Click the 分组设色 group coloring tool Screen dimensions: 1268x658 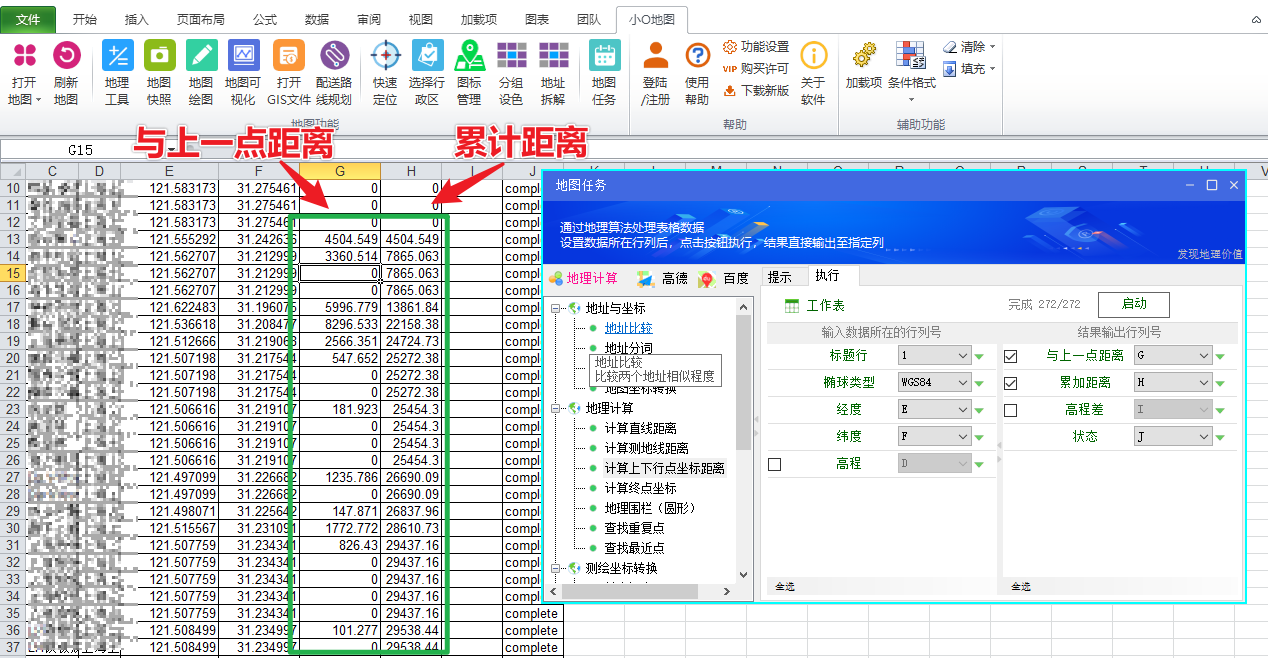coord(511,73)
